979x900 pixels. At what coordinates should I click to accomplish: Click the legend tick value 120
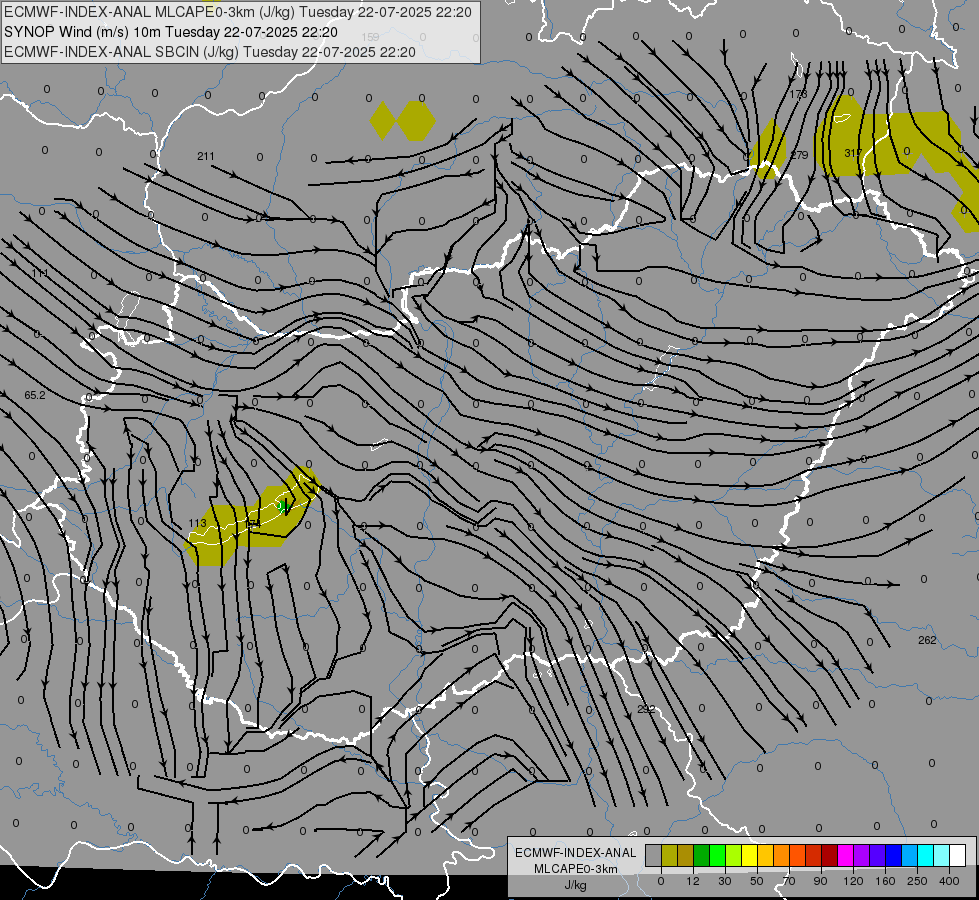[x=853, y=881]
